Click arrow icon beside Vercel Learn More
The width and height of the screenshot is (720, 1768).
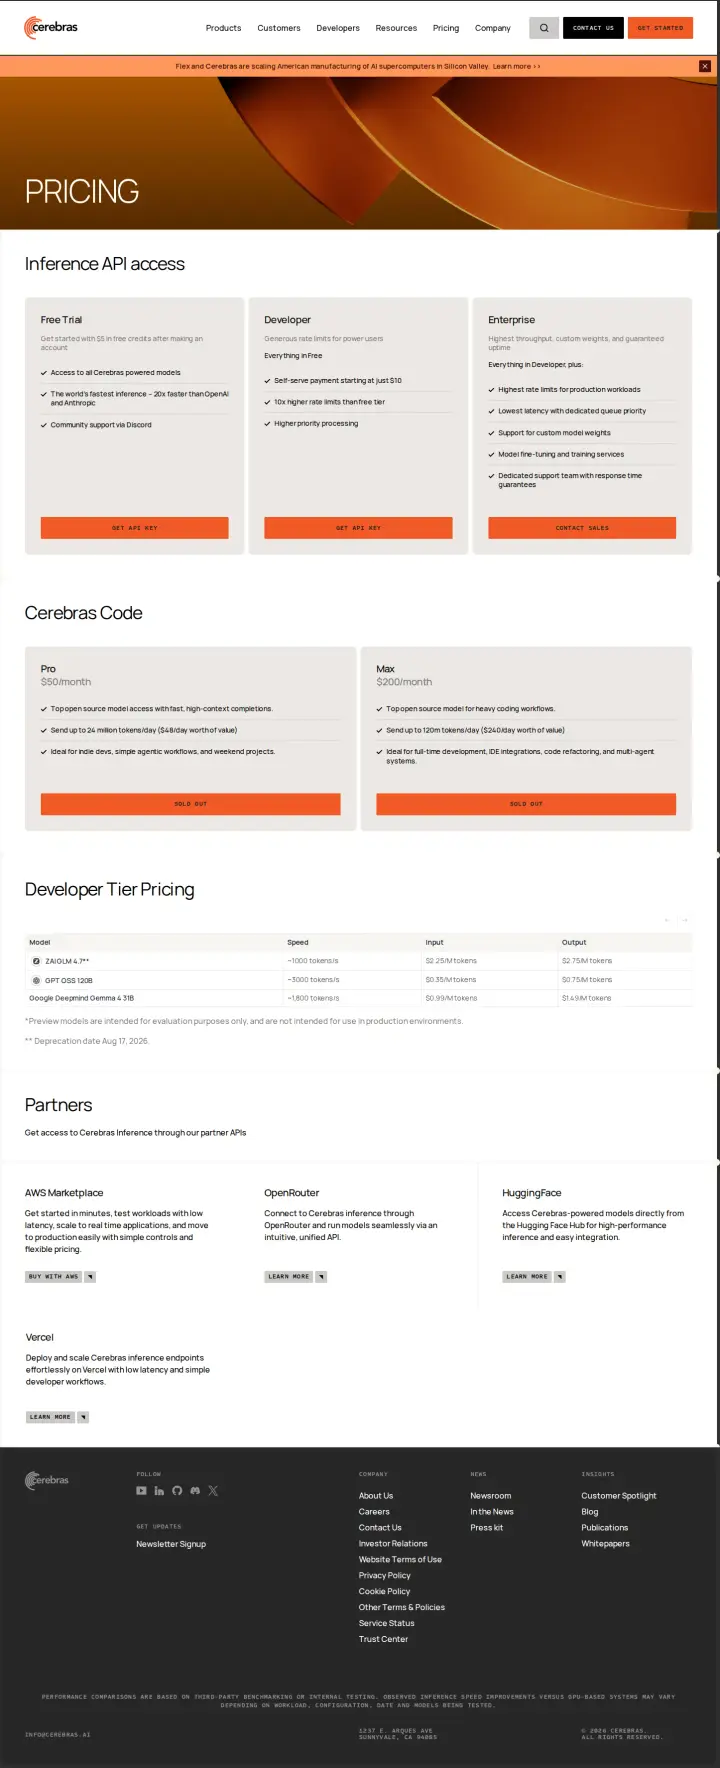tap(83, 1417)
